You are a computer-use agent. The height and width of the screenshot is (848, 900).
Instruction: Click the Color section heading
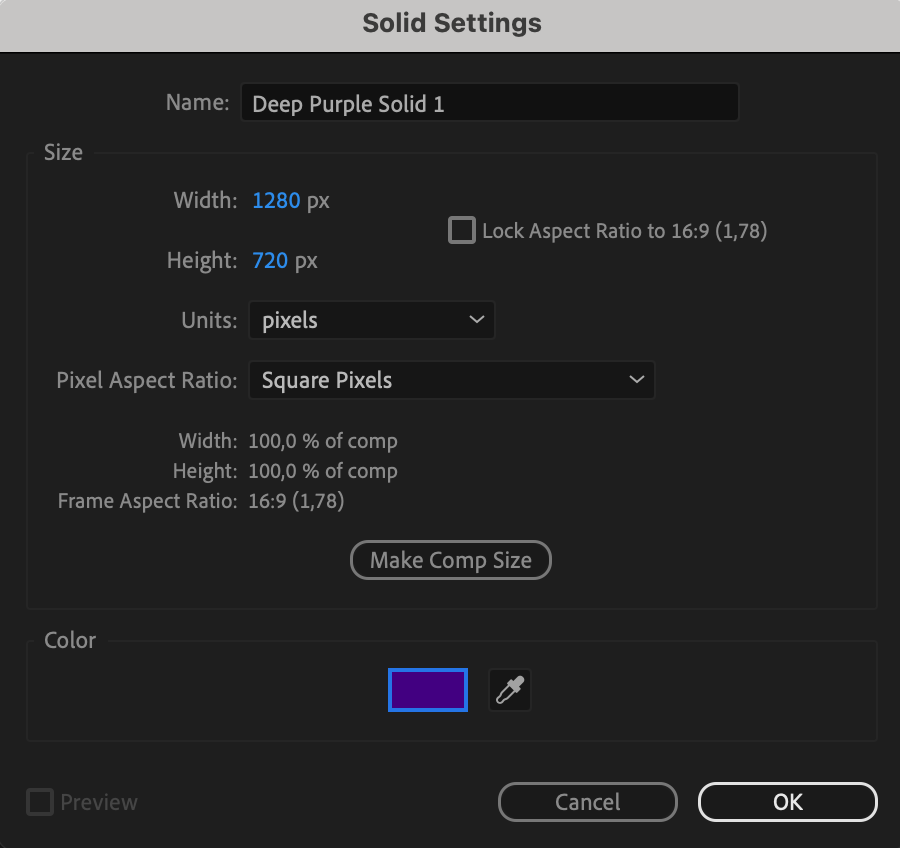click(70, 640)
